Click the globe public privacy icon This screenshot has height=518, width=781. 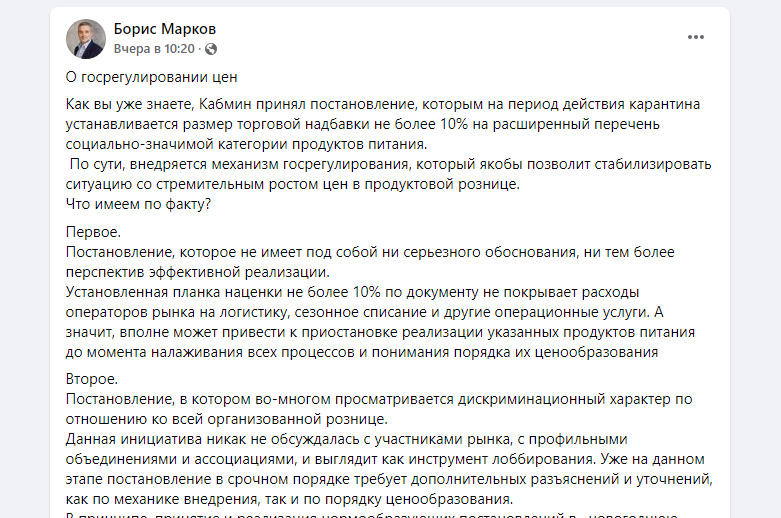click(x=211, y=48)
